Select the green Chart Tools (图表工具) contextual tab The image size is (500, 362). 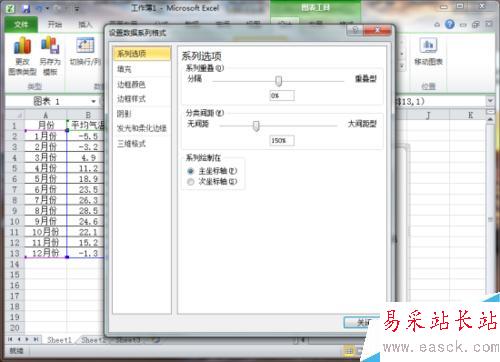(315, 7)
